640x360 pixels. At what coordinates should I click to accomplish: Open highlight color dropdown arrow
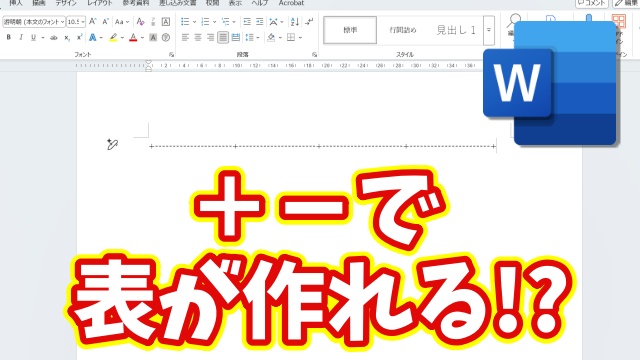point(122,38)
